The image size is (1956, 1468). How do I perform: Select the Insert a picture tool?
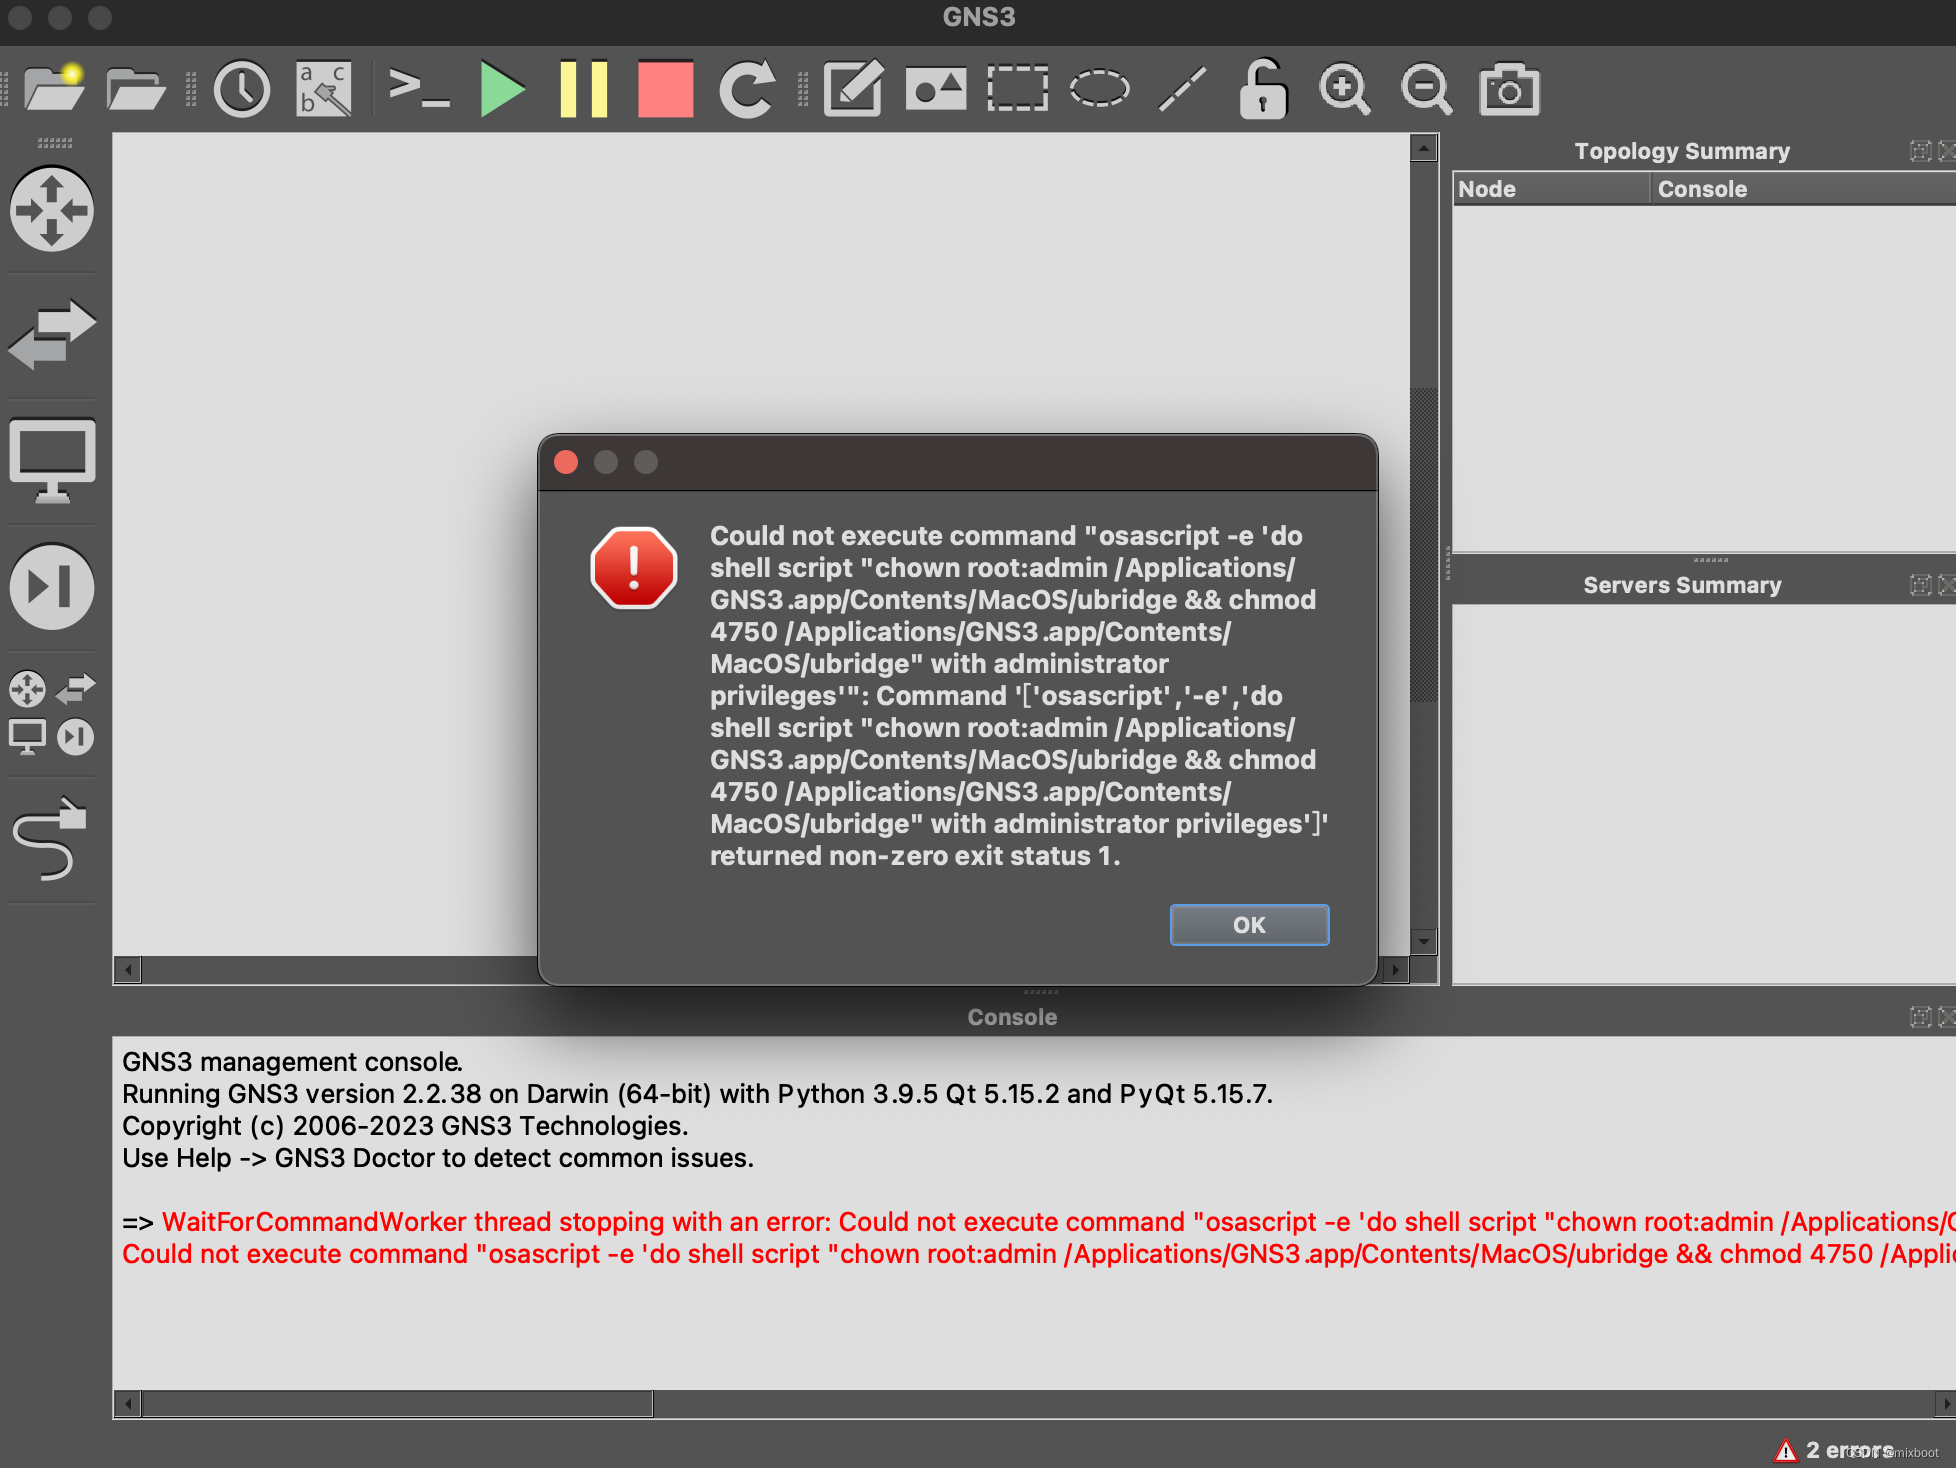pos(935,89)
